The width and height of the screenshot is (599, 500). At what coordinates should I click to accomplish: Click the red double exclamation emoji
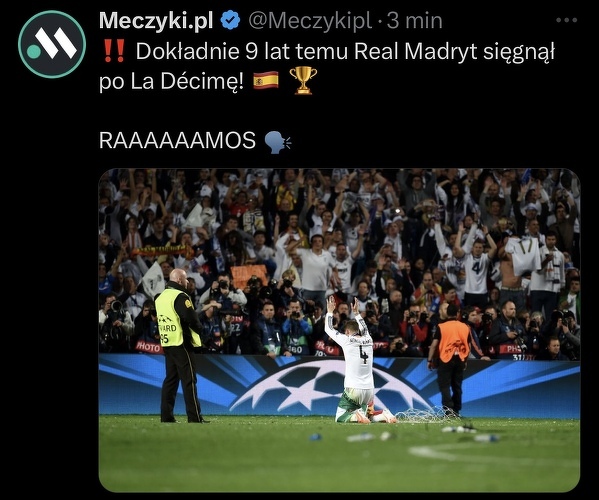pyautogui.click(x=114, y=52)
